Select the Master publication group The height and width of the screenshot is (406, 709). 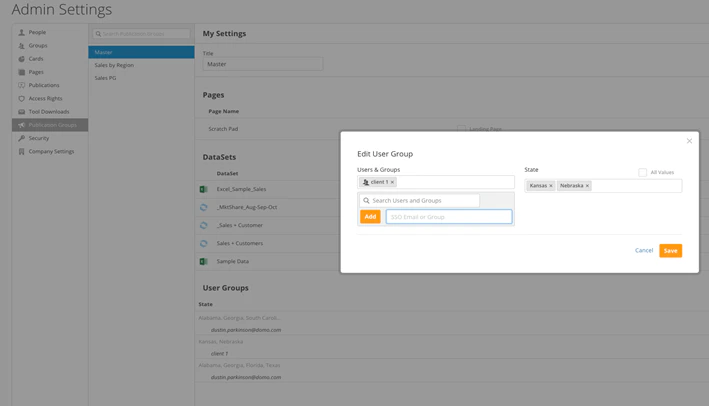click(x=141, y=52)
